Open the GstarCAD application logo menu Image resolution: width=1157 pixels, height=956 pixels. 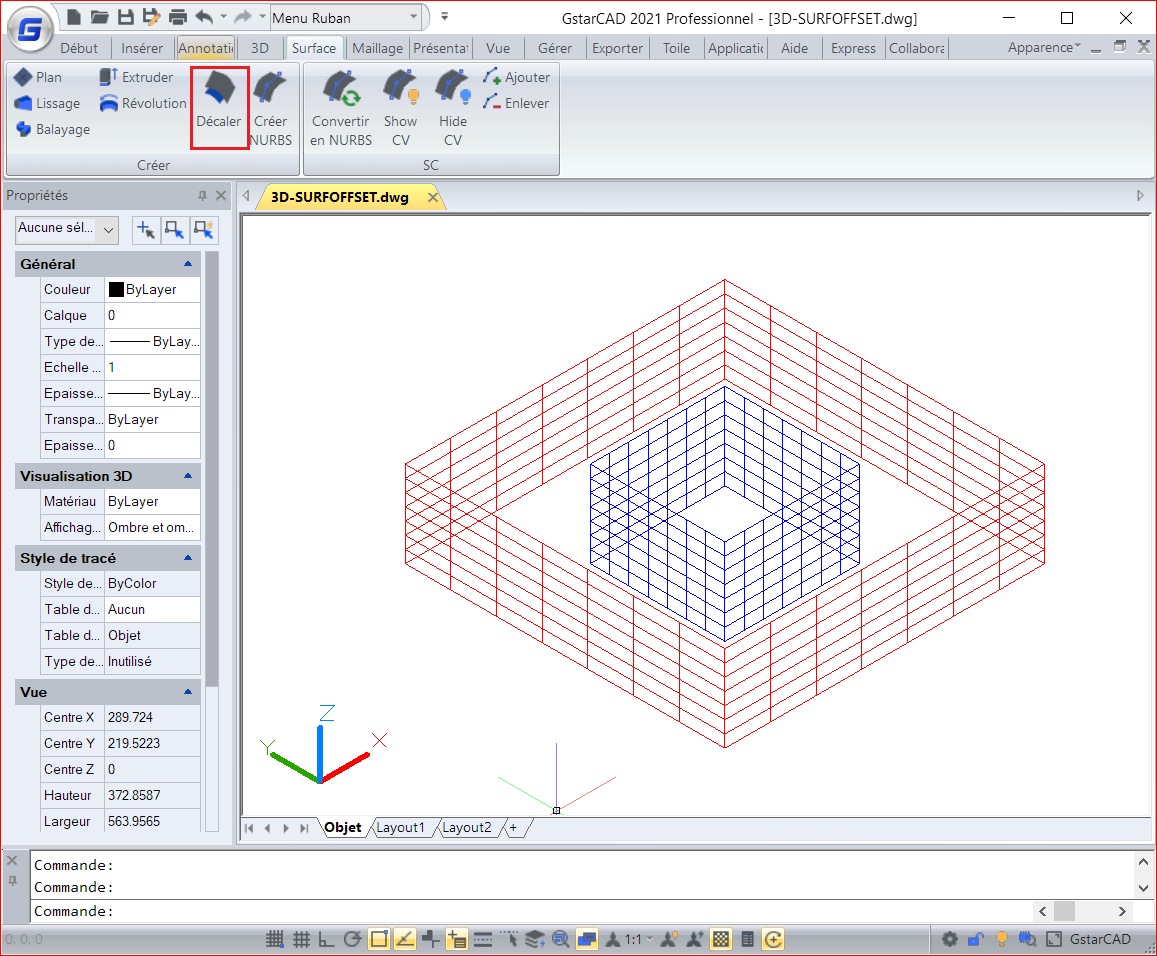tap(30, 30)
